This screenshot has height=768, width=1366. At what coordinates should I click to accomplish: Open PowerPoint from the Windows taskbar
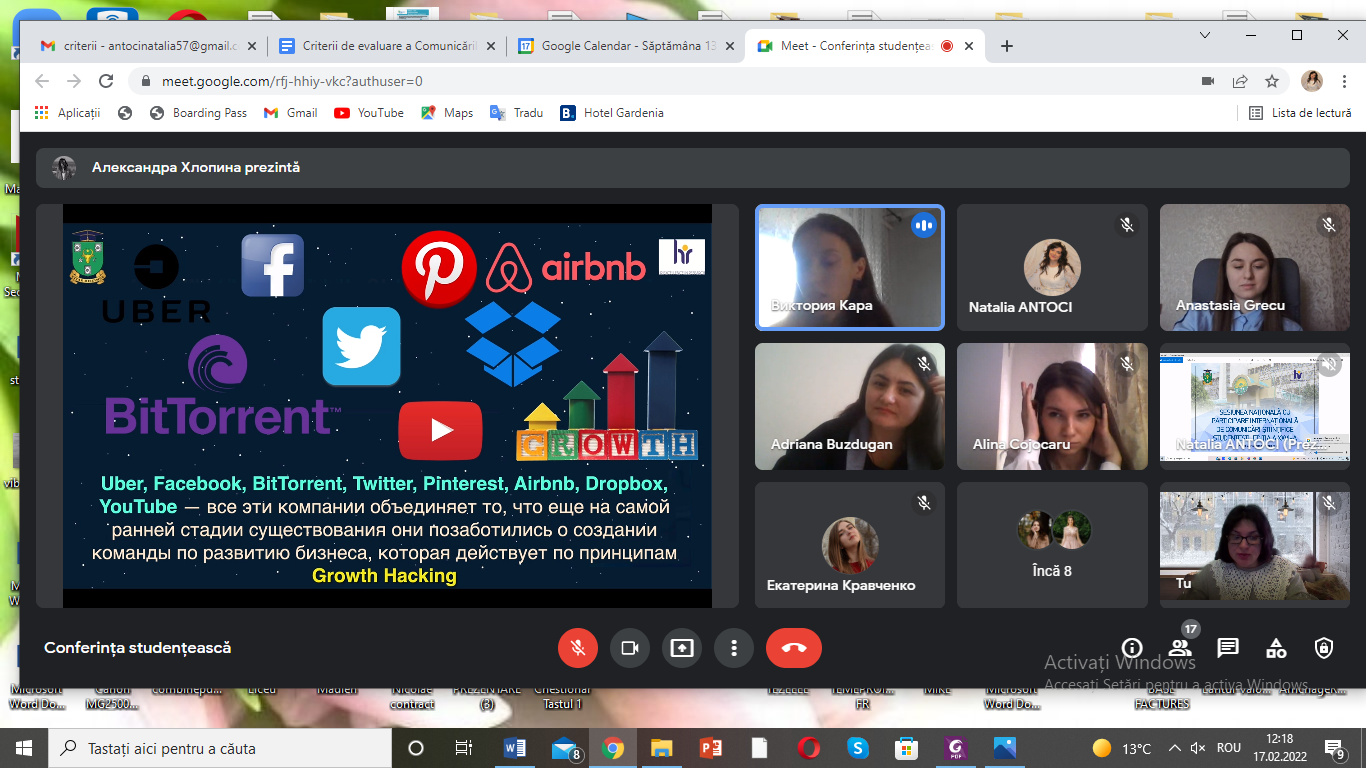pyautogui.click(x=710, y=748)
